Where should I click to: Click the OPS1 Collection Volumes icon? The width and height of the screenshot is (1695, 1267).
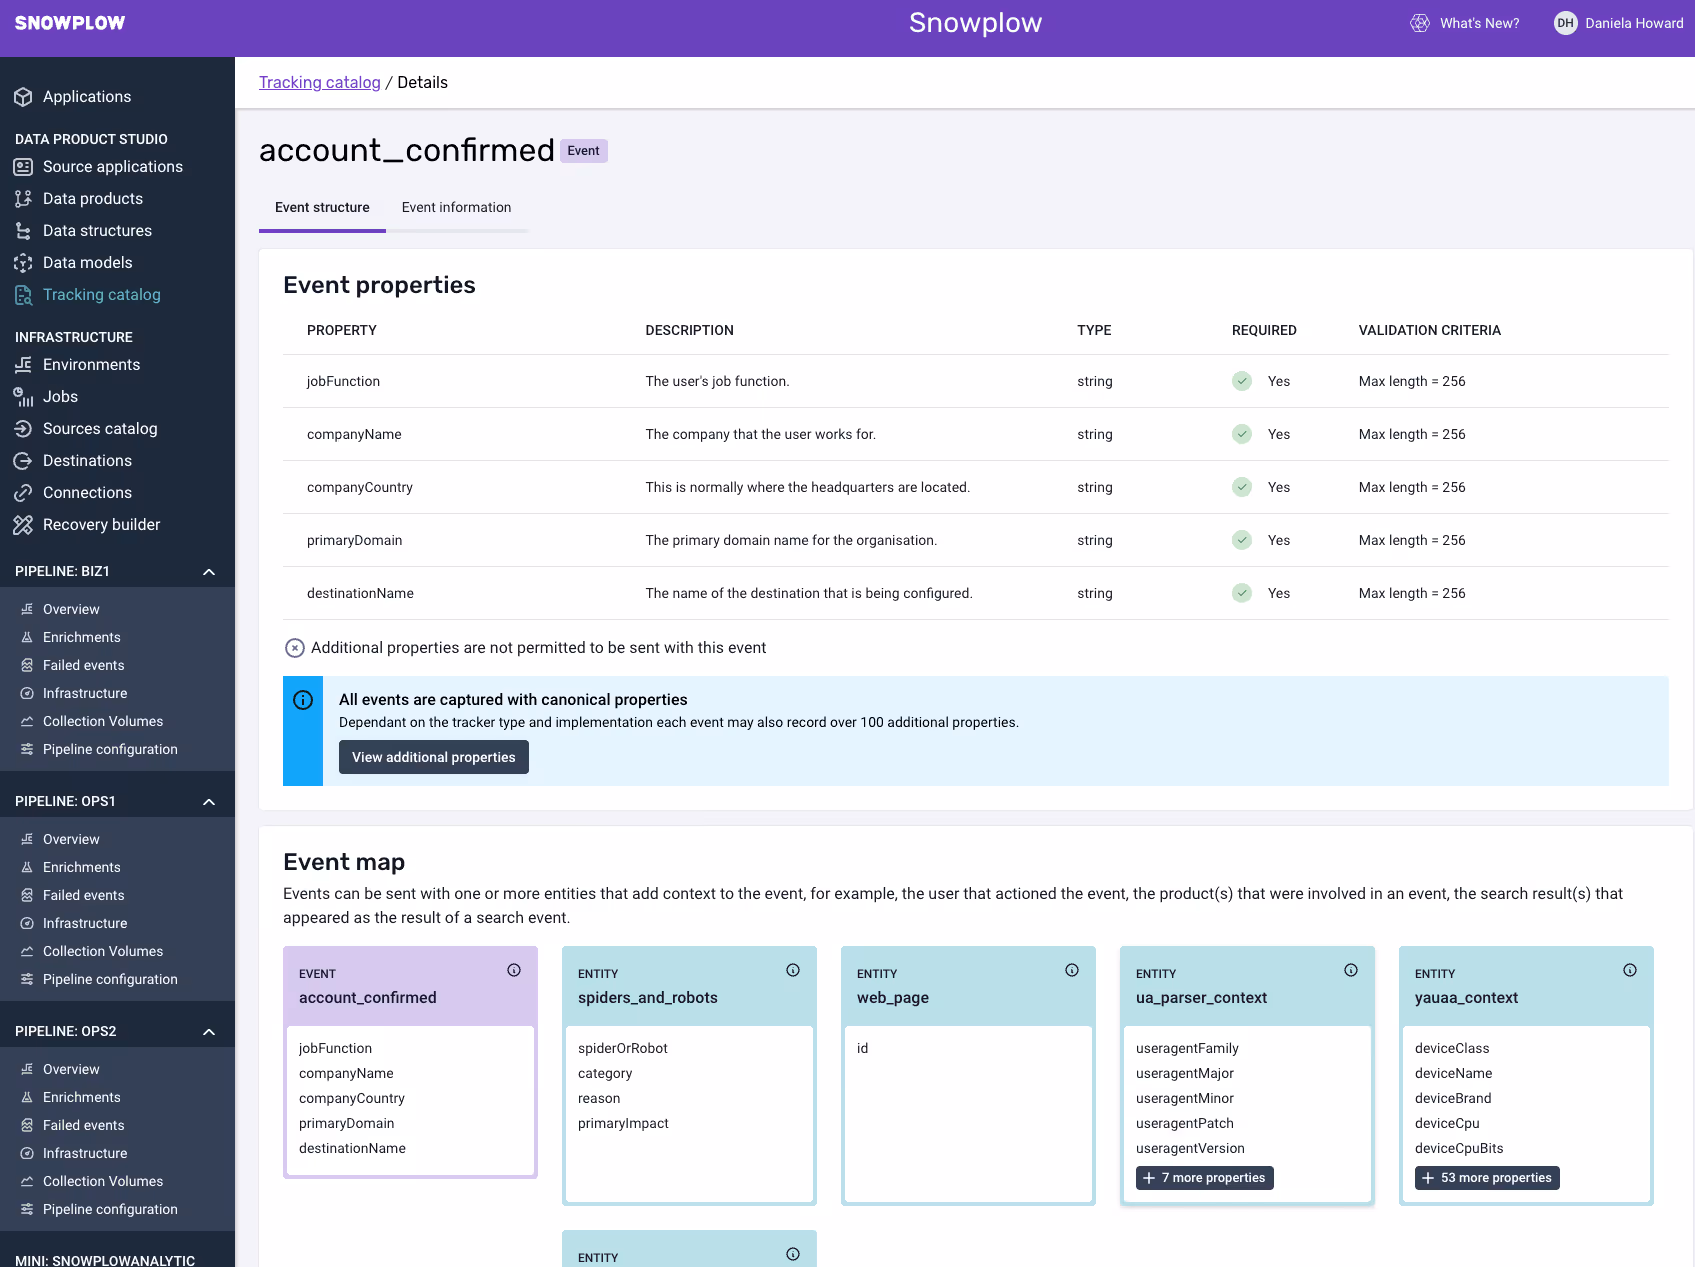click(x=27, y=951)
